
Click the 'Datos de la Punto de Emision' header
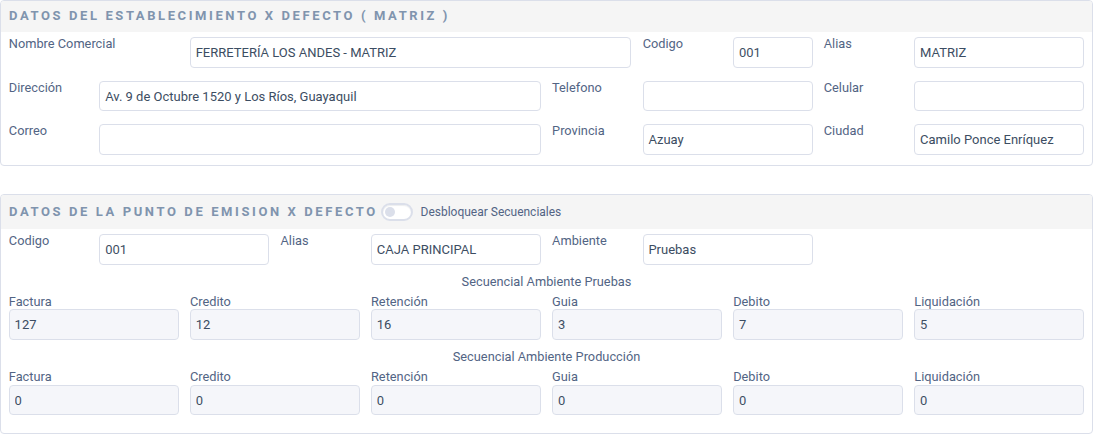pos(192,212)
